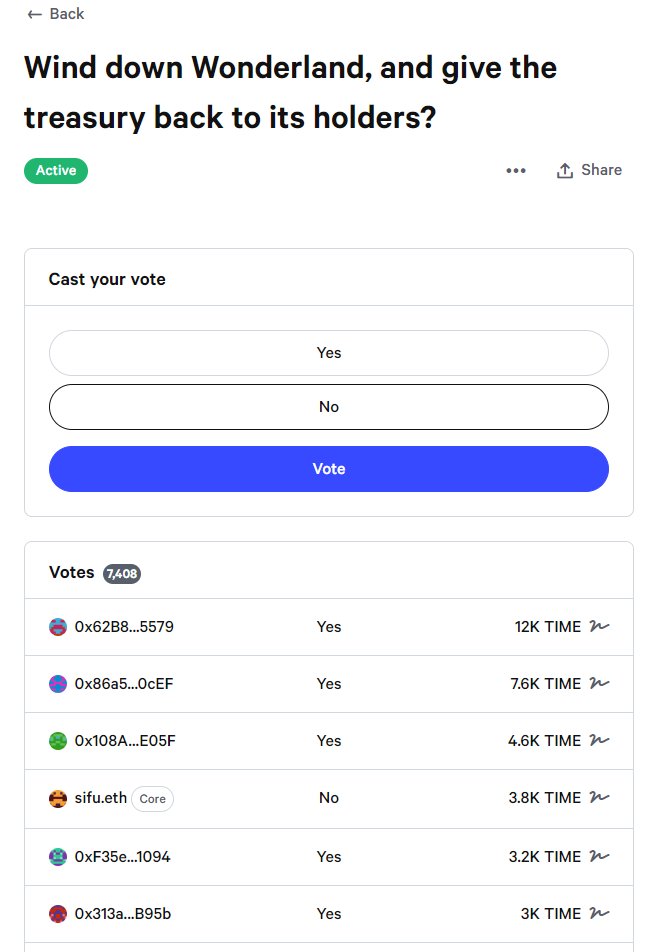The width and height of the screenshot is (649, 952).
Task: Open signature icon for 0x62B8...5579 vote
Action: click(600, 627)
